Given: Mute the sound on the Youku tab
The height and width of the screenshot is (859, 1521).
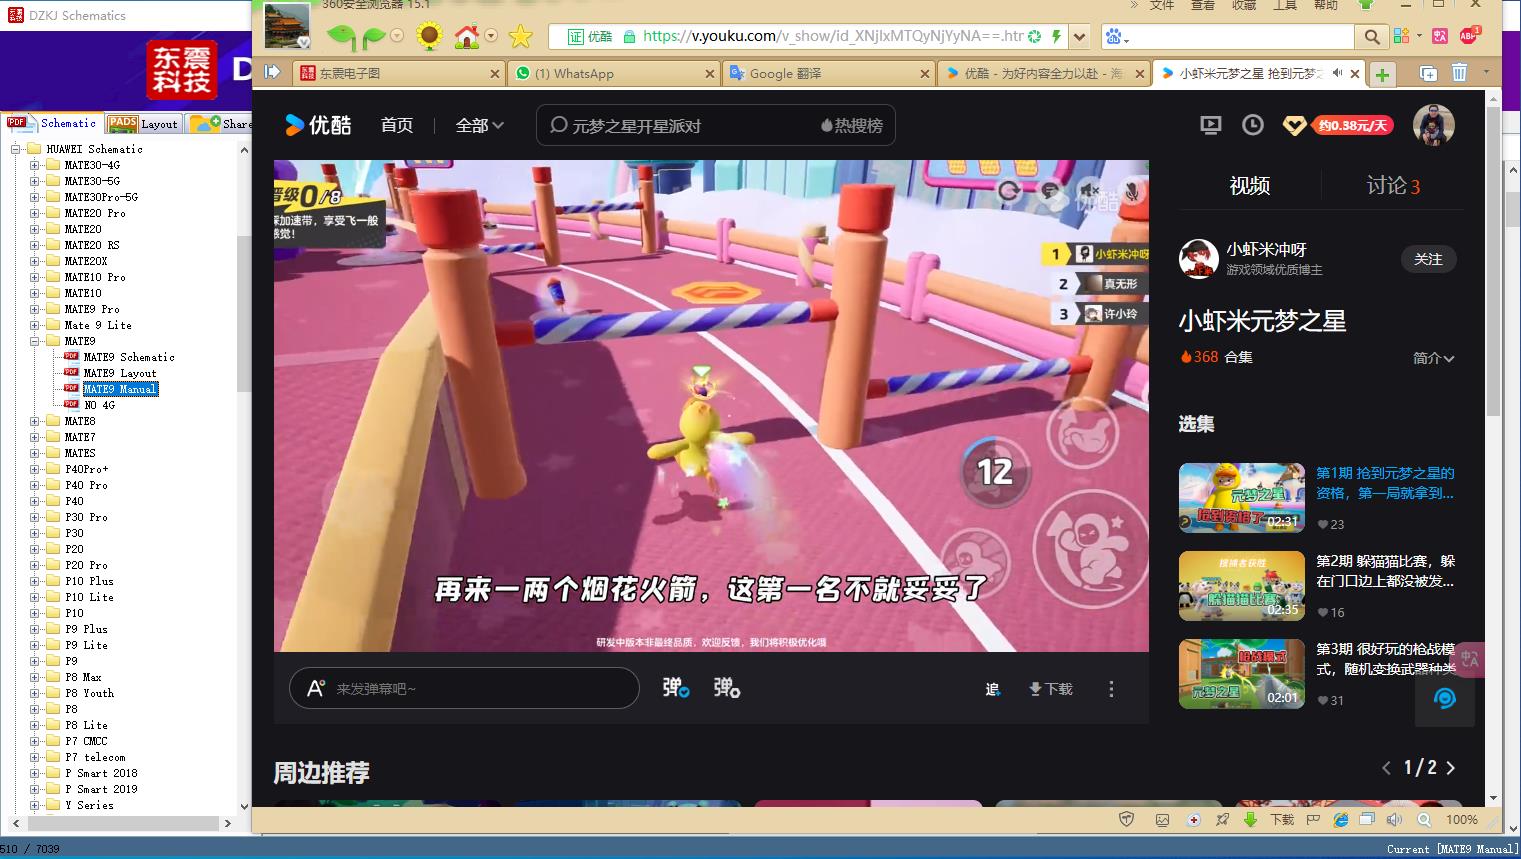Looking at the screenshot, I should [x=1337, y=73].
